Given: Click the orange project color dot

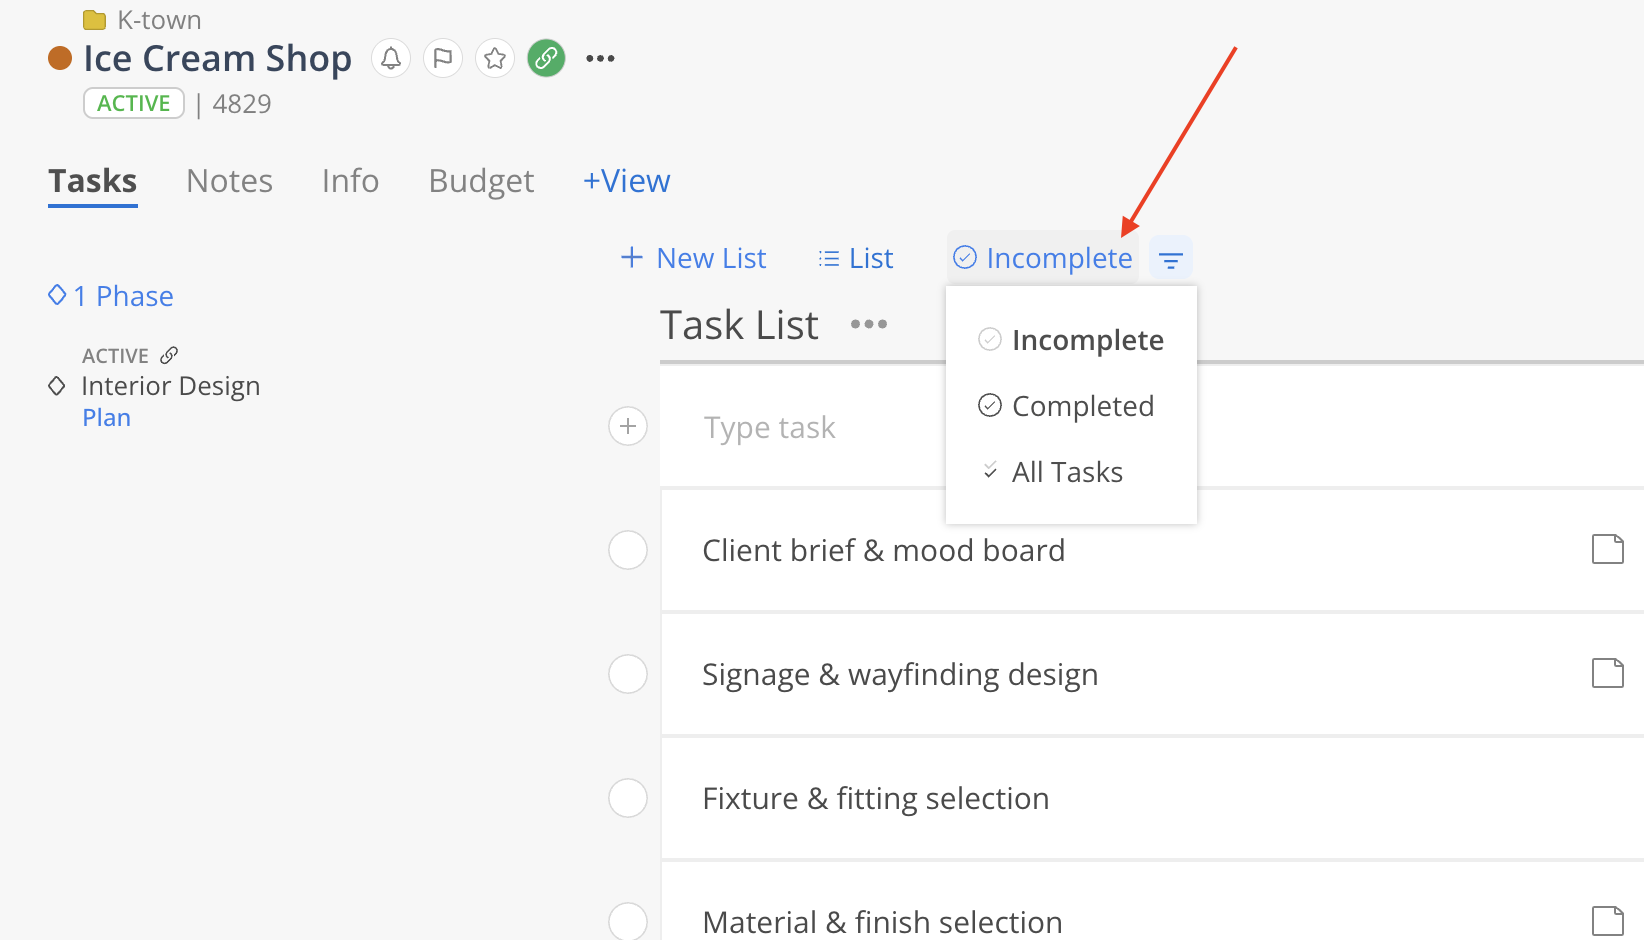Looking at the screenshot, I should pos(60,59).
